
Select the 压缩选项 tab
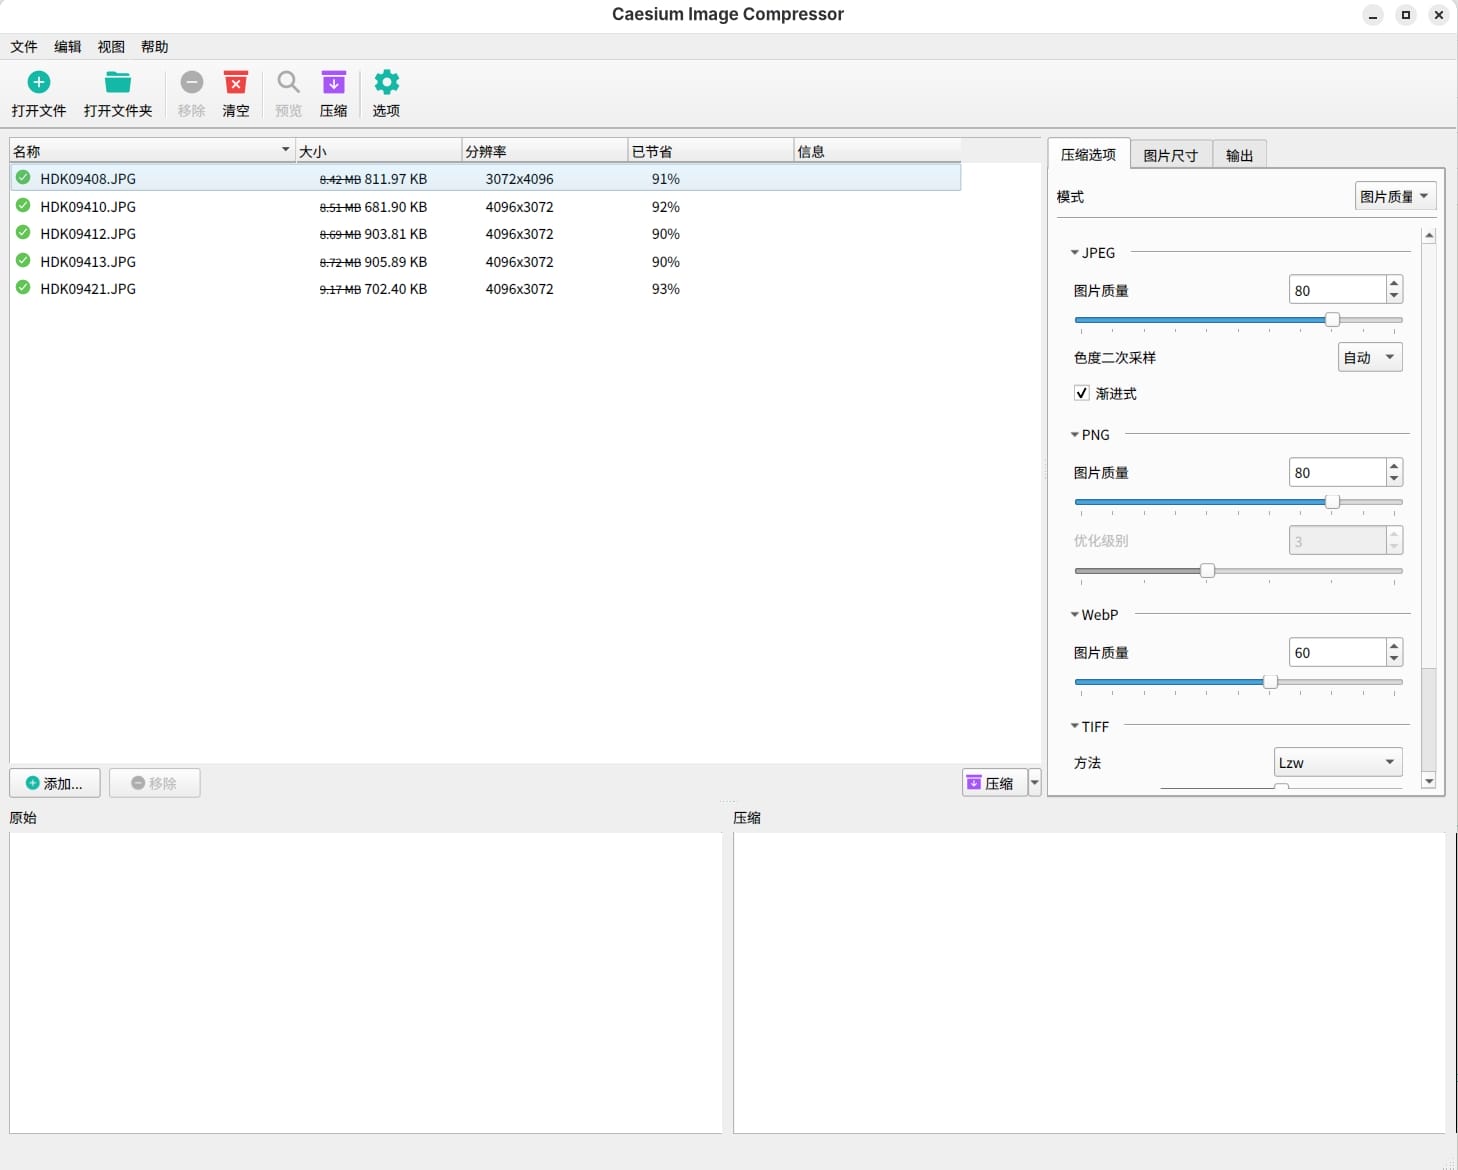[1089, 154]
